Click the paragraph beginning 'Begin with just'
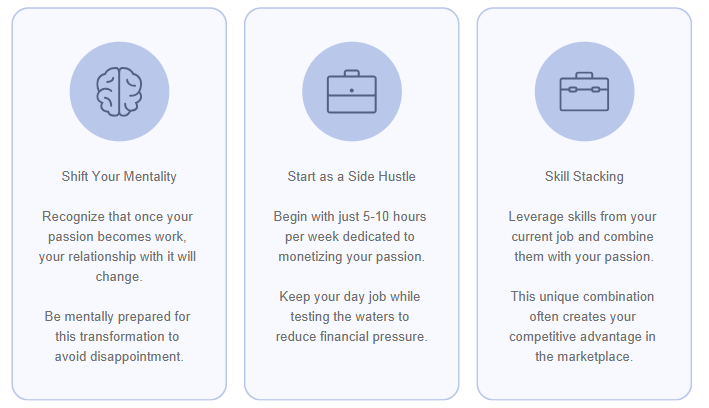Viewport: 709px width, 408px height. point(351,236)
